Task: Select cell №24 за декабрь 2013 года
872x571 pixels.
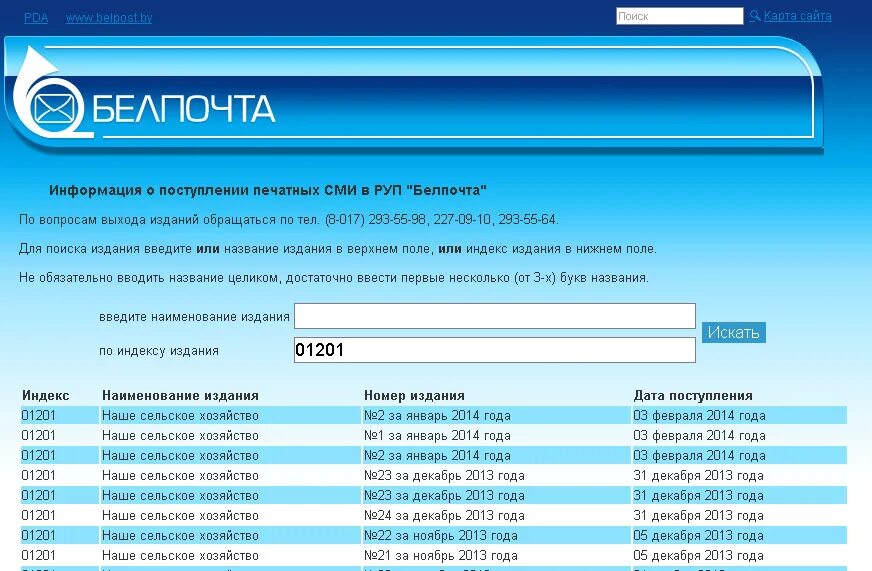Action: (444, 515)
